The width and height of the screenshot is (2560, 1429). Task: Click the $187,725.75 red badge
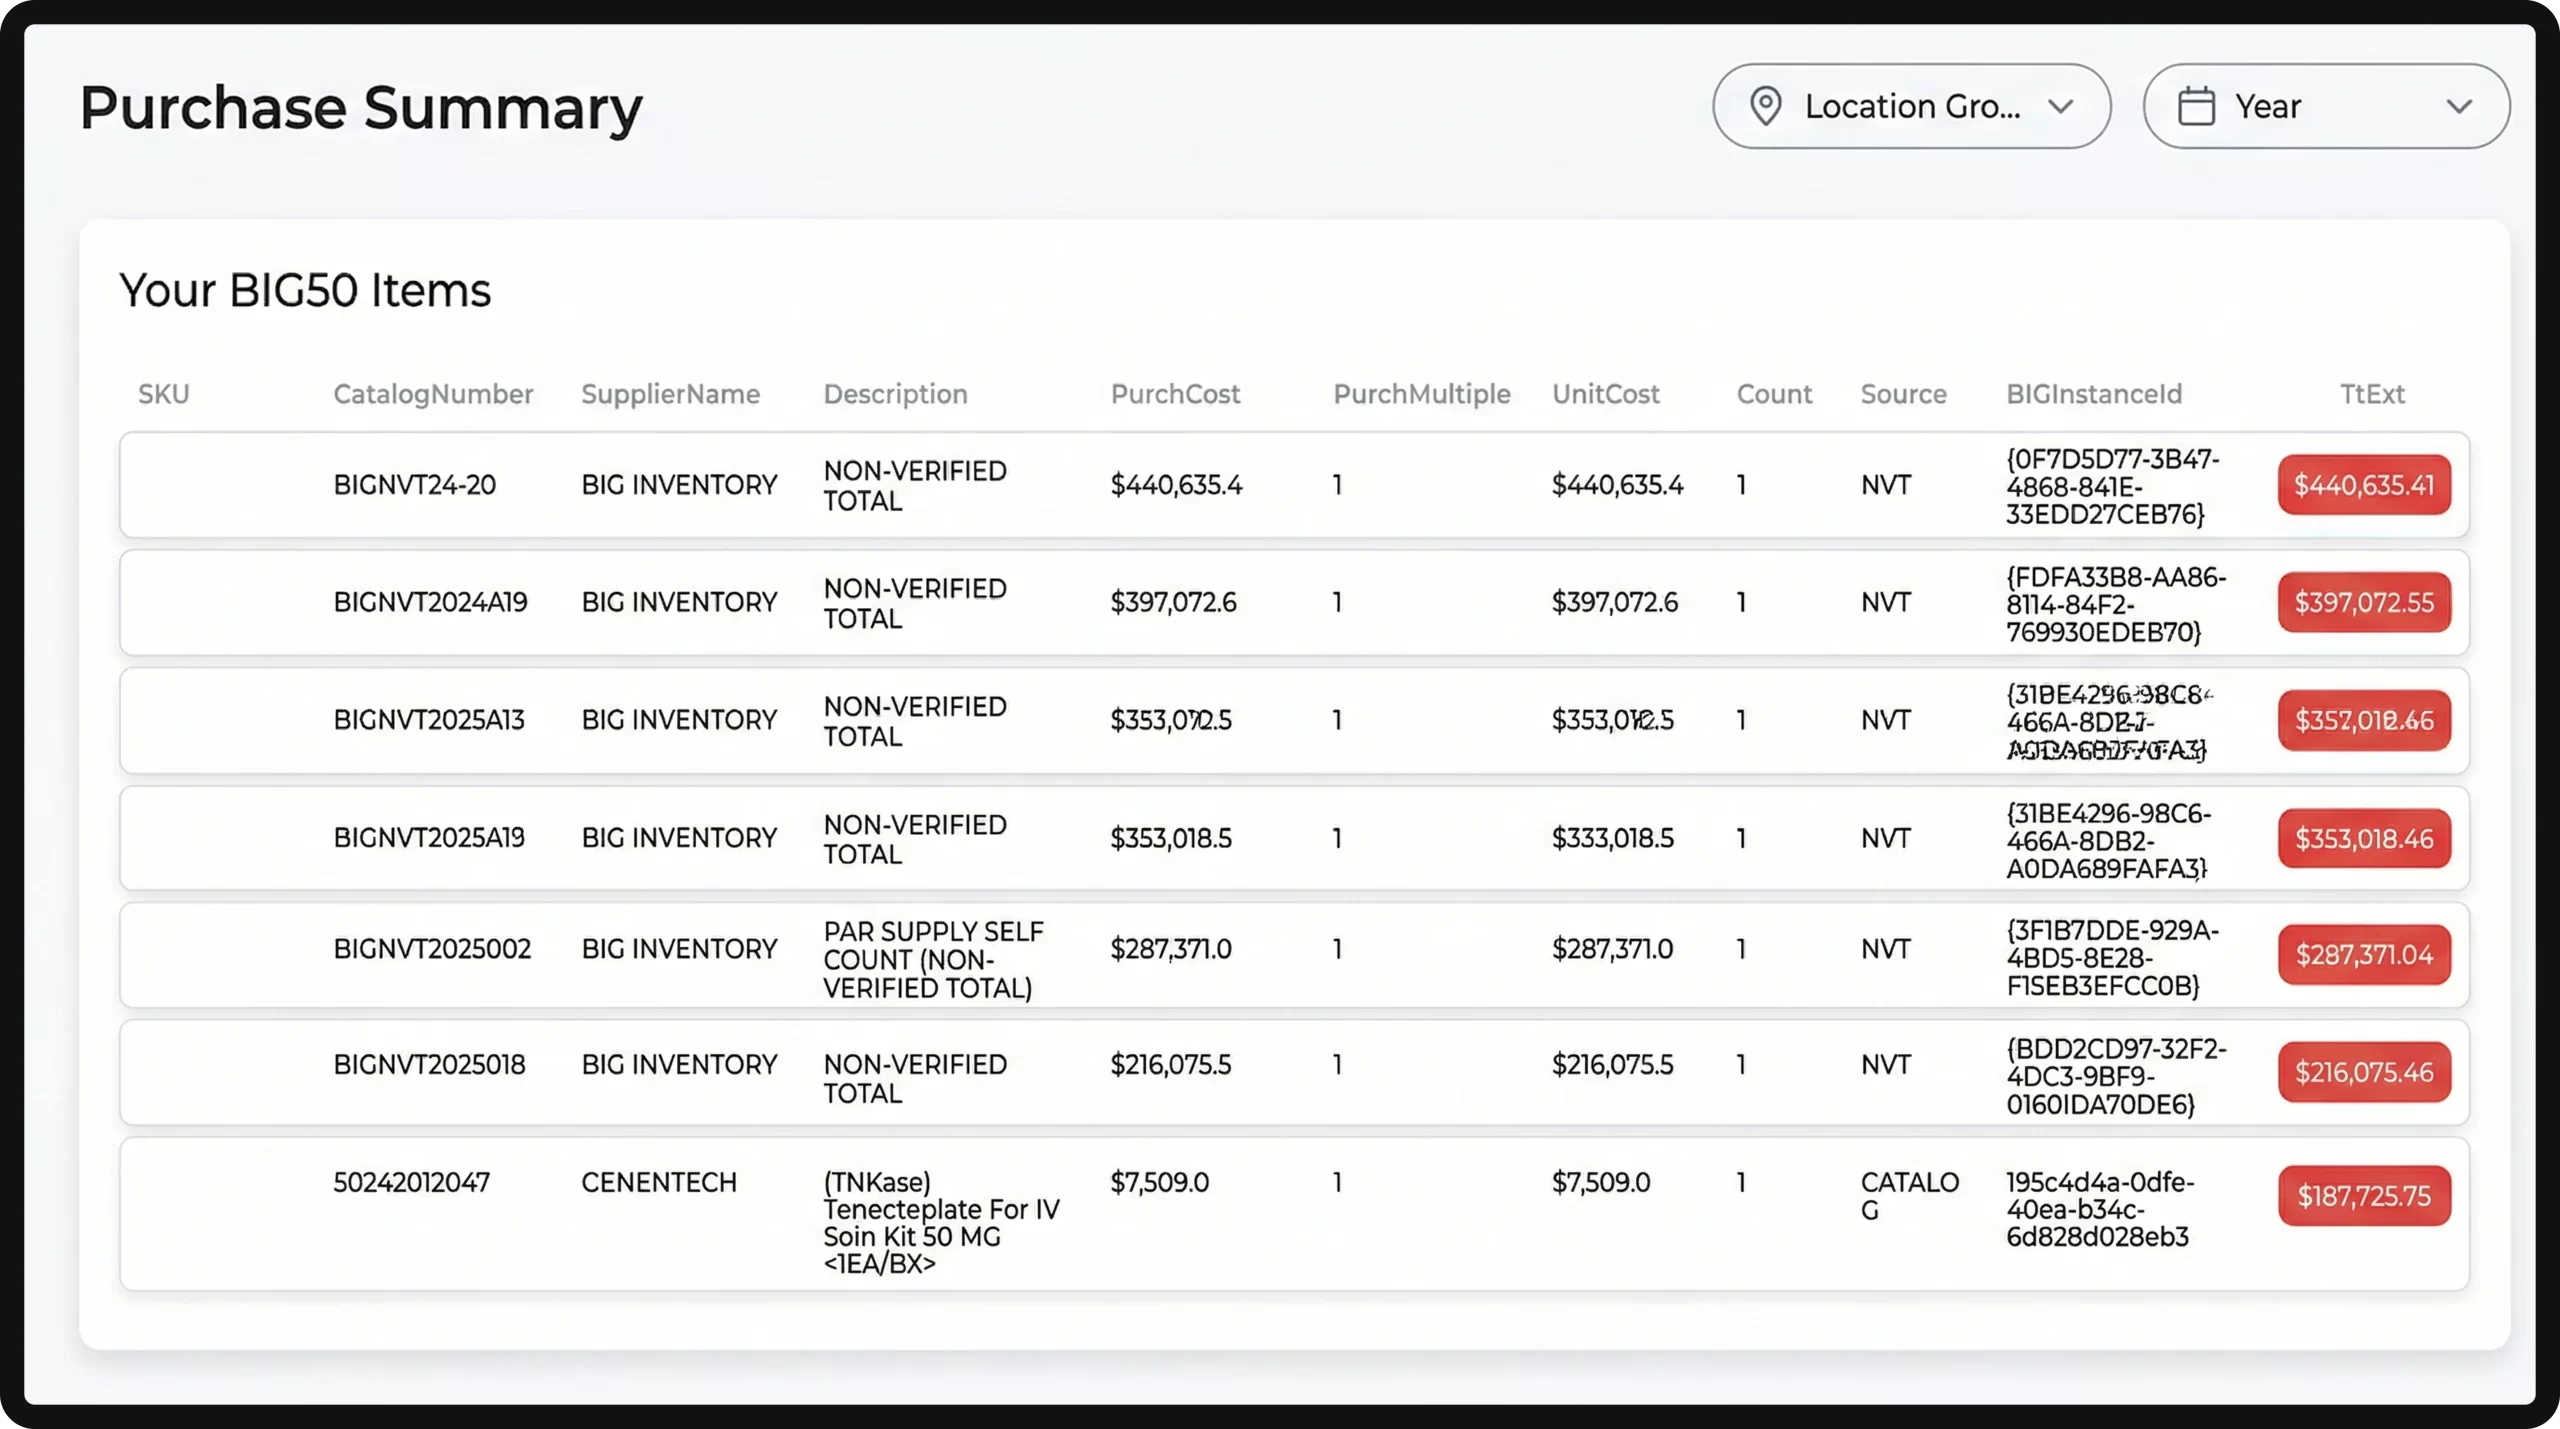2364,1195
